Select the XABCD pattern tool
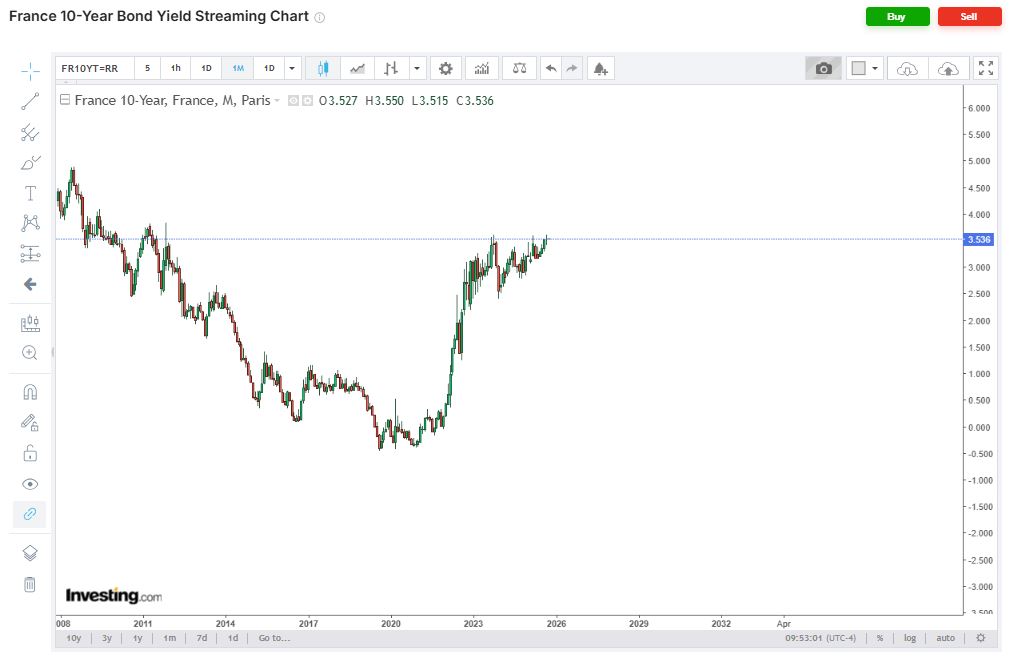This screenshot has height=659, width=1014. 30,223
